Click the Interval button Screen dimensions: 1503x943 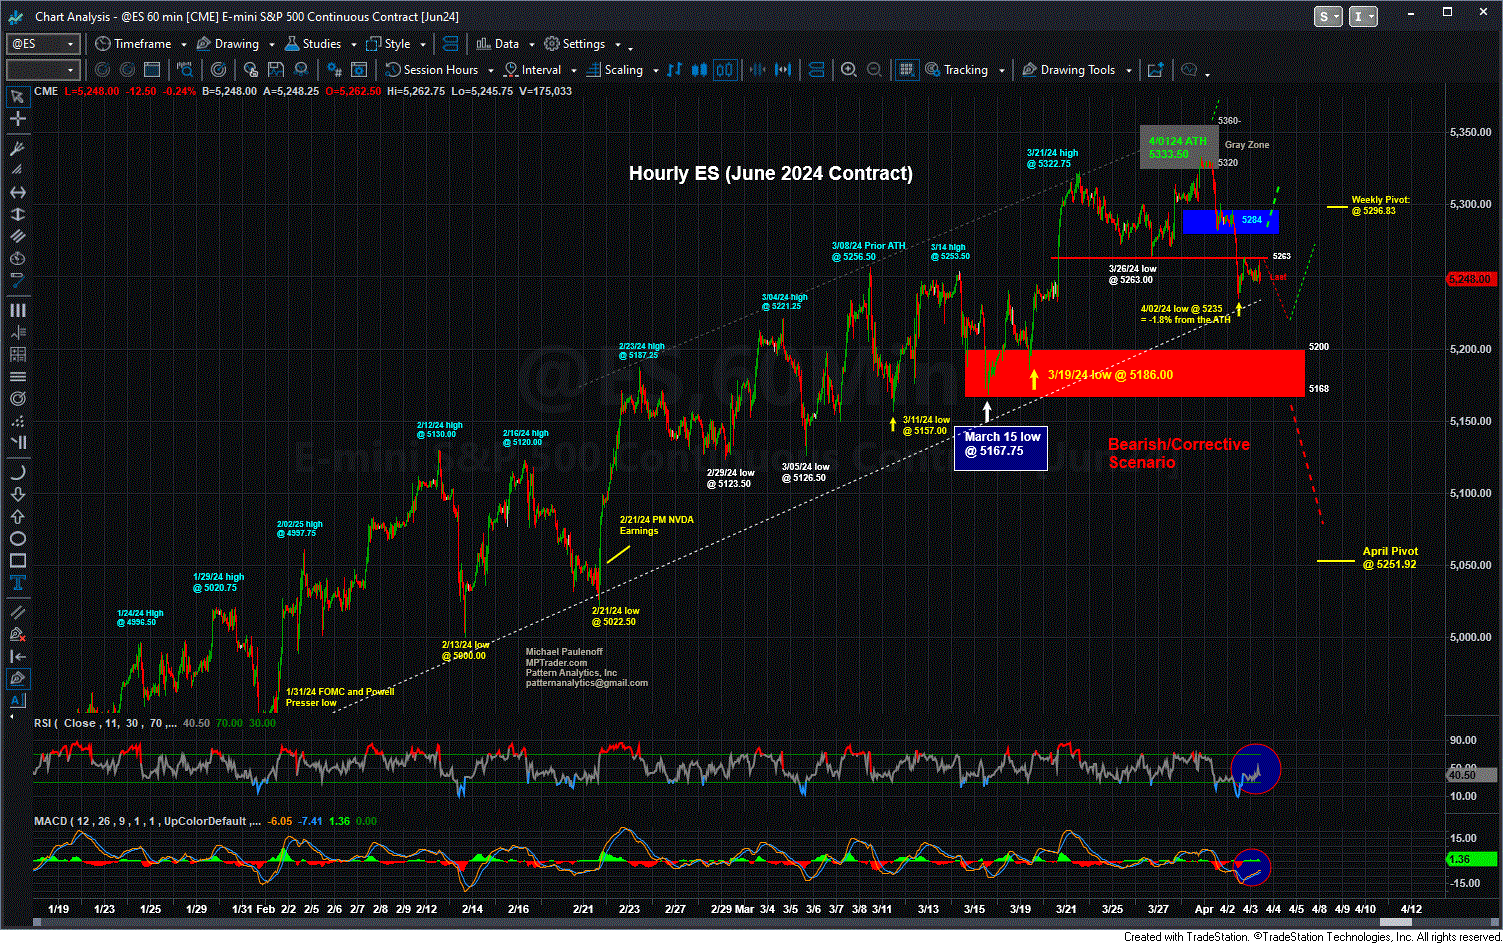532,70
